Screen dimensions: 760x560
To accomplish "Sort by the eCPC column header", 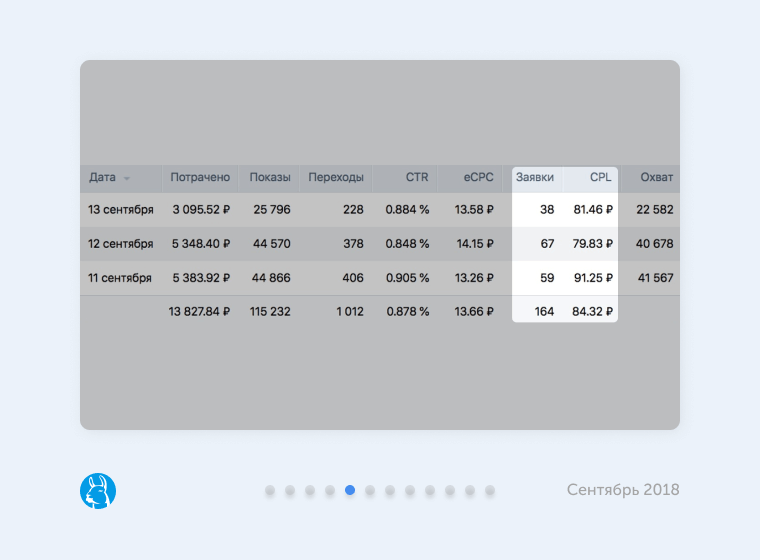I will tap(478, 178).
